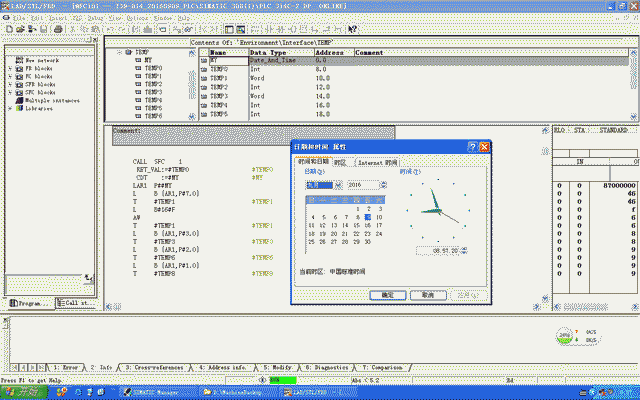This screenshot has width=640, height=400.
Task: Click the 取消 button
Action: click(428, 295)
